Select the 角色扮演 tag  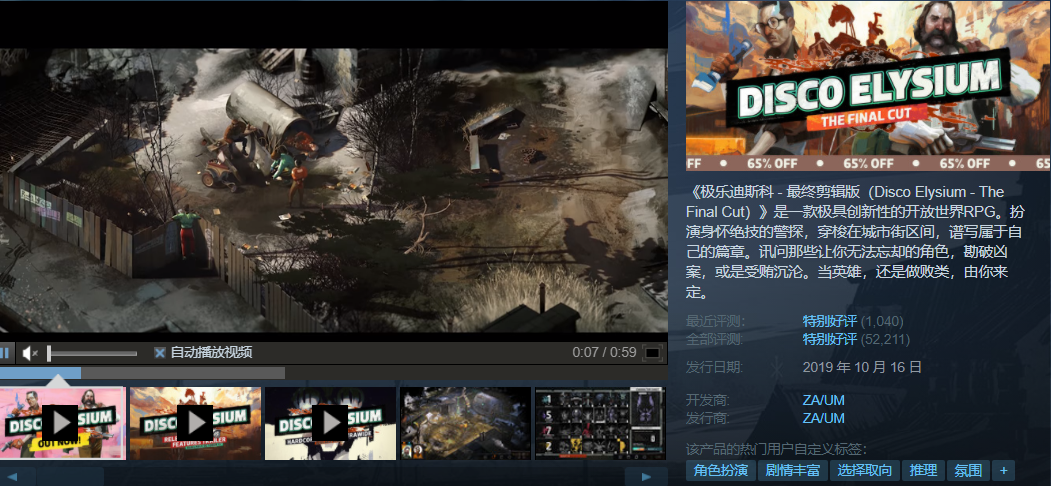[x=721, y=470]
